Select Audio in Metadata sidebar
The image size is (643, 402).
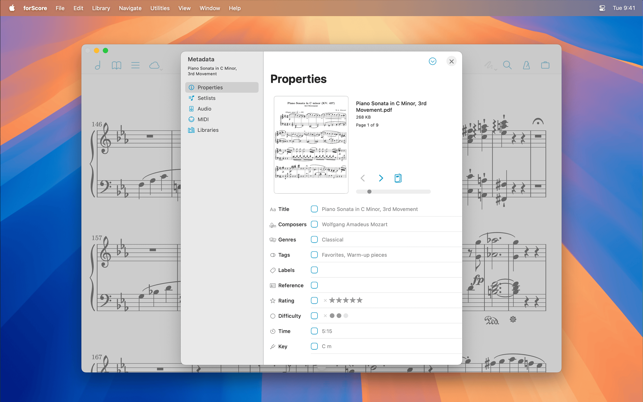(x=222, y=109)
